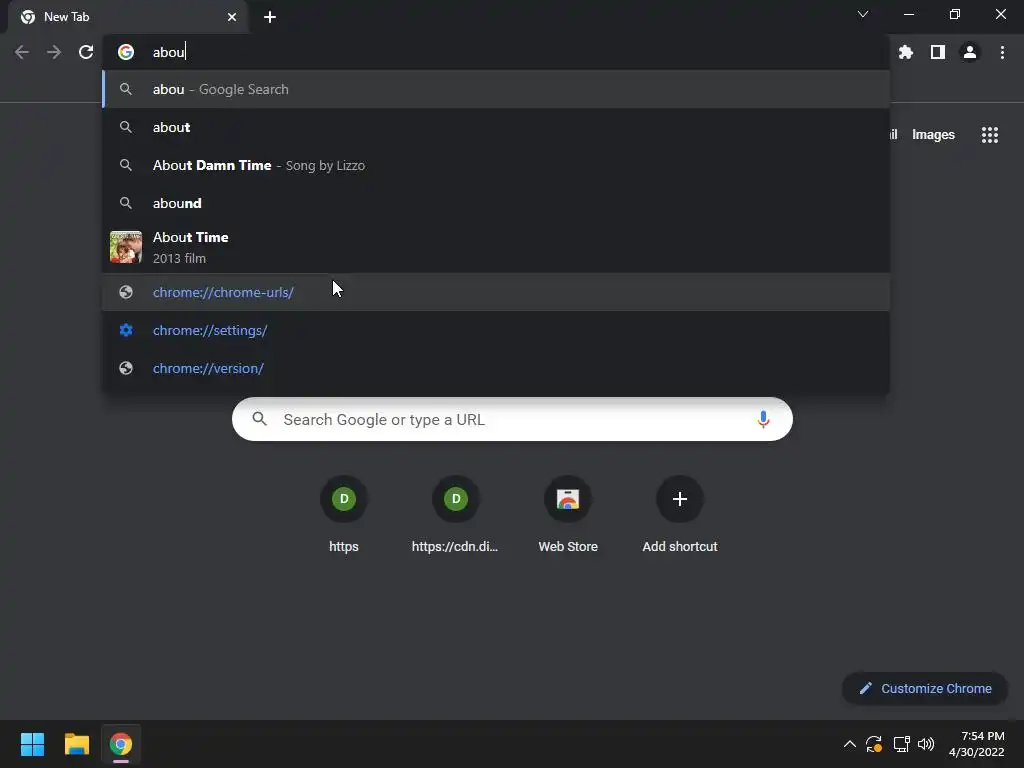This screenshot has height=768, width=1024.
Task: Select the New Tab tab
Action: (x=129, y=17)
